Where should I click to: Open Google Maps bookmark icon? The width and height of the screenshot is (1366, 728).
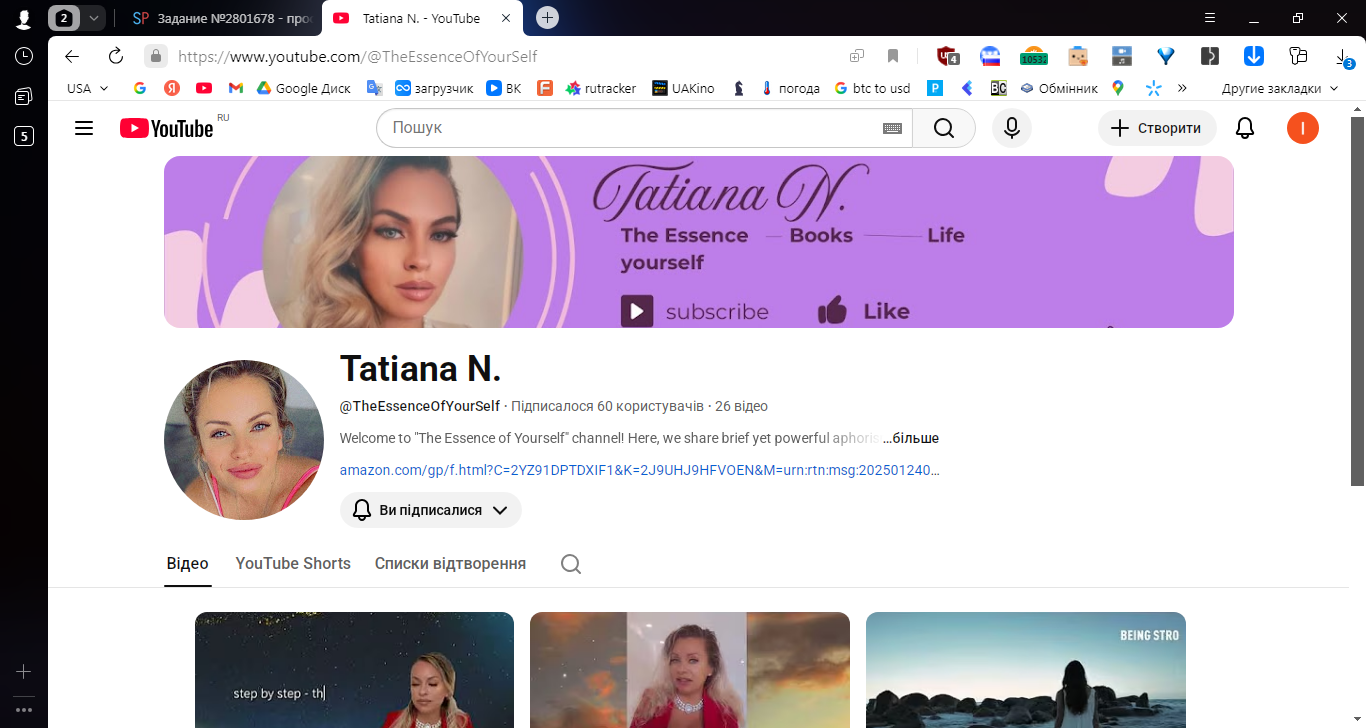(x=1118, y=88)
